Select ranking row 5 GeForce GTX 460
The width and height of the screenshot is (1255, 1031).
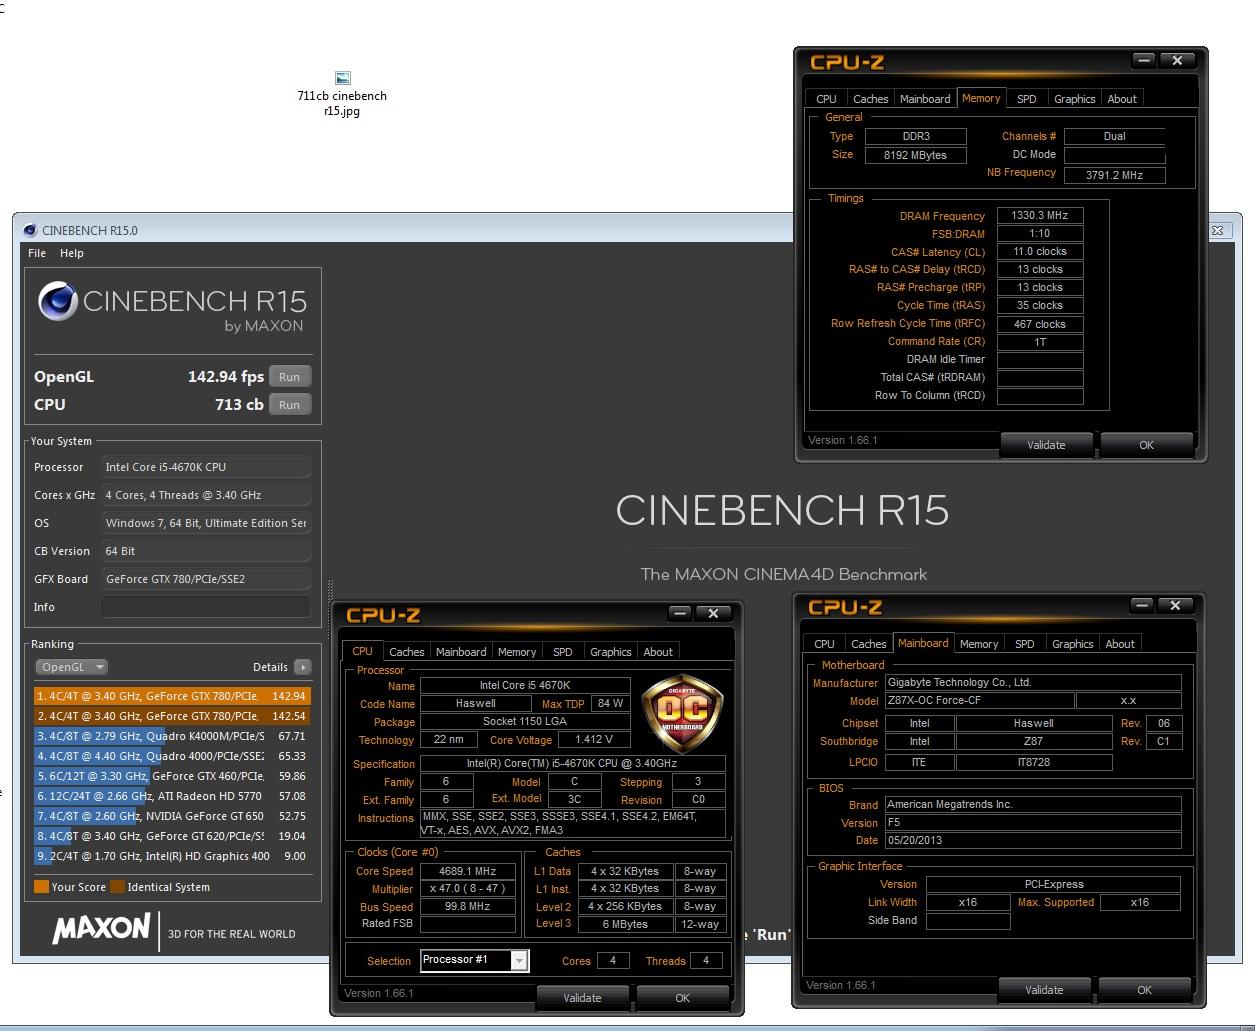[x=172, y=776]
